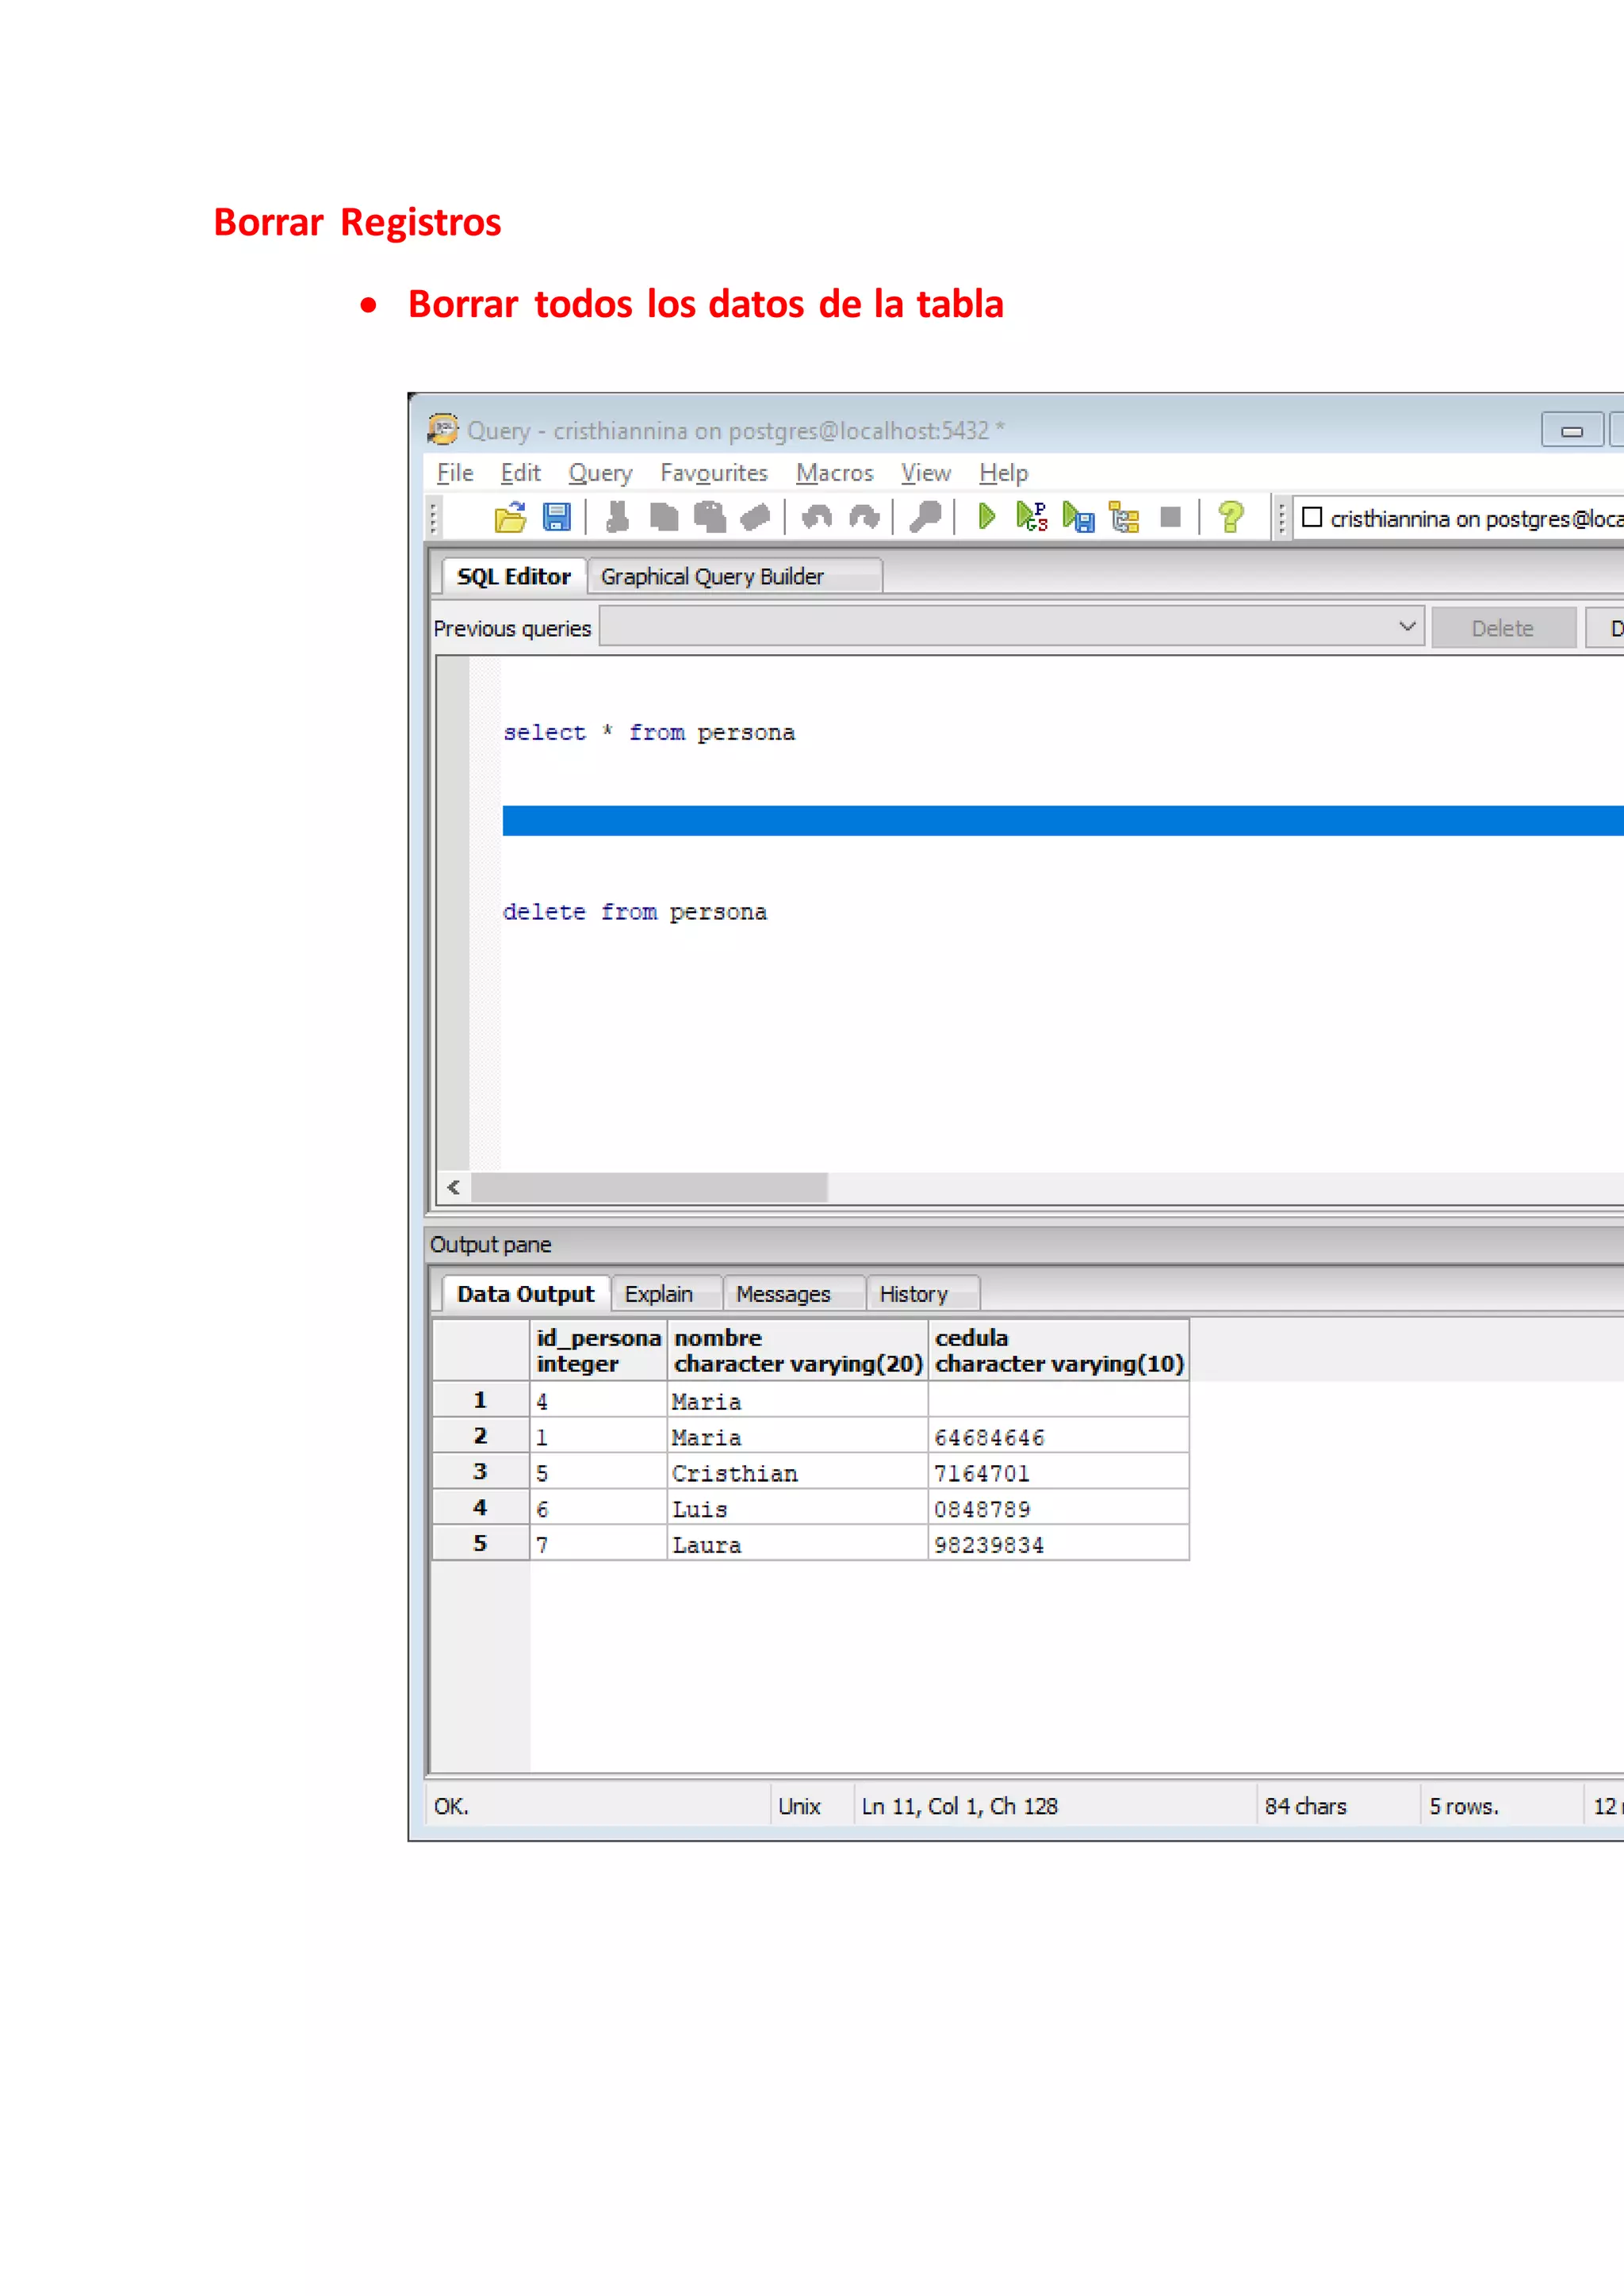The image size is (1624, 2296).
Task: Select the History output tab
Action: coord(923,1293)
